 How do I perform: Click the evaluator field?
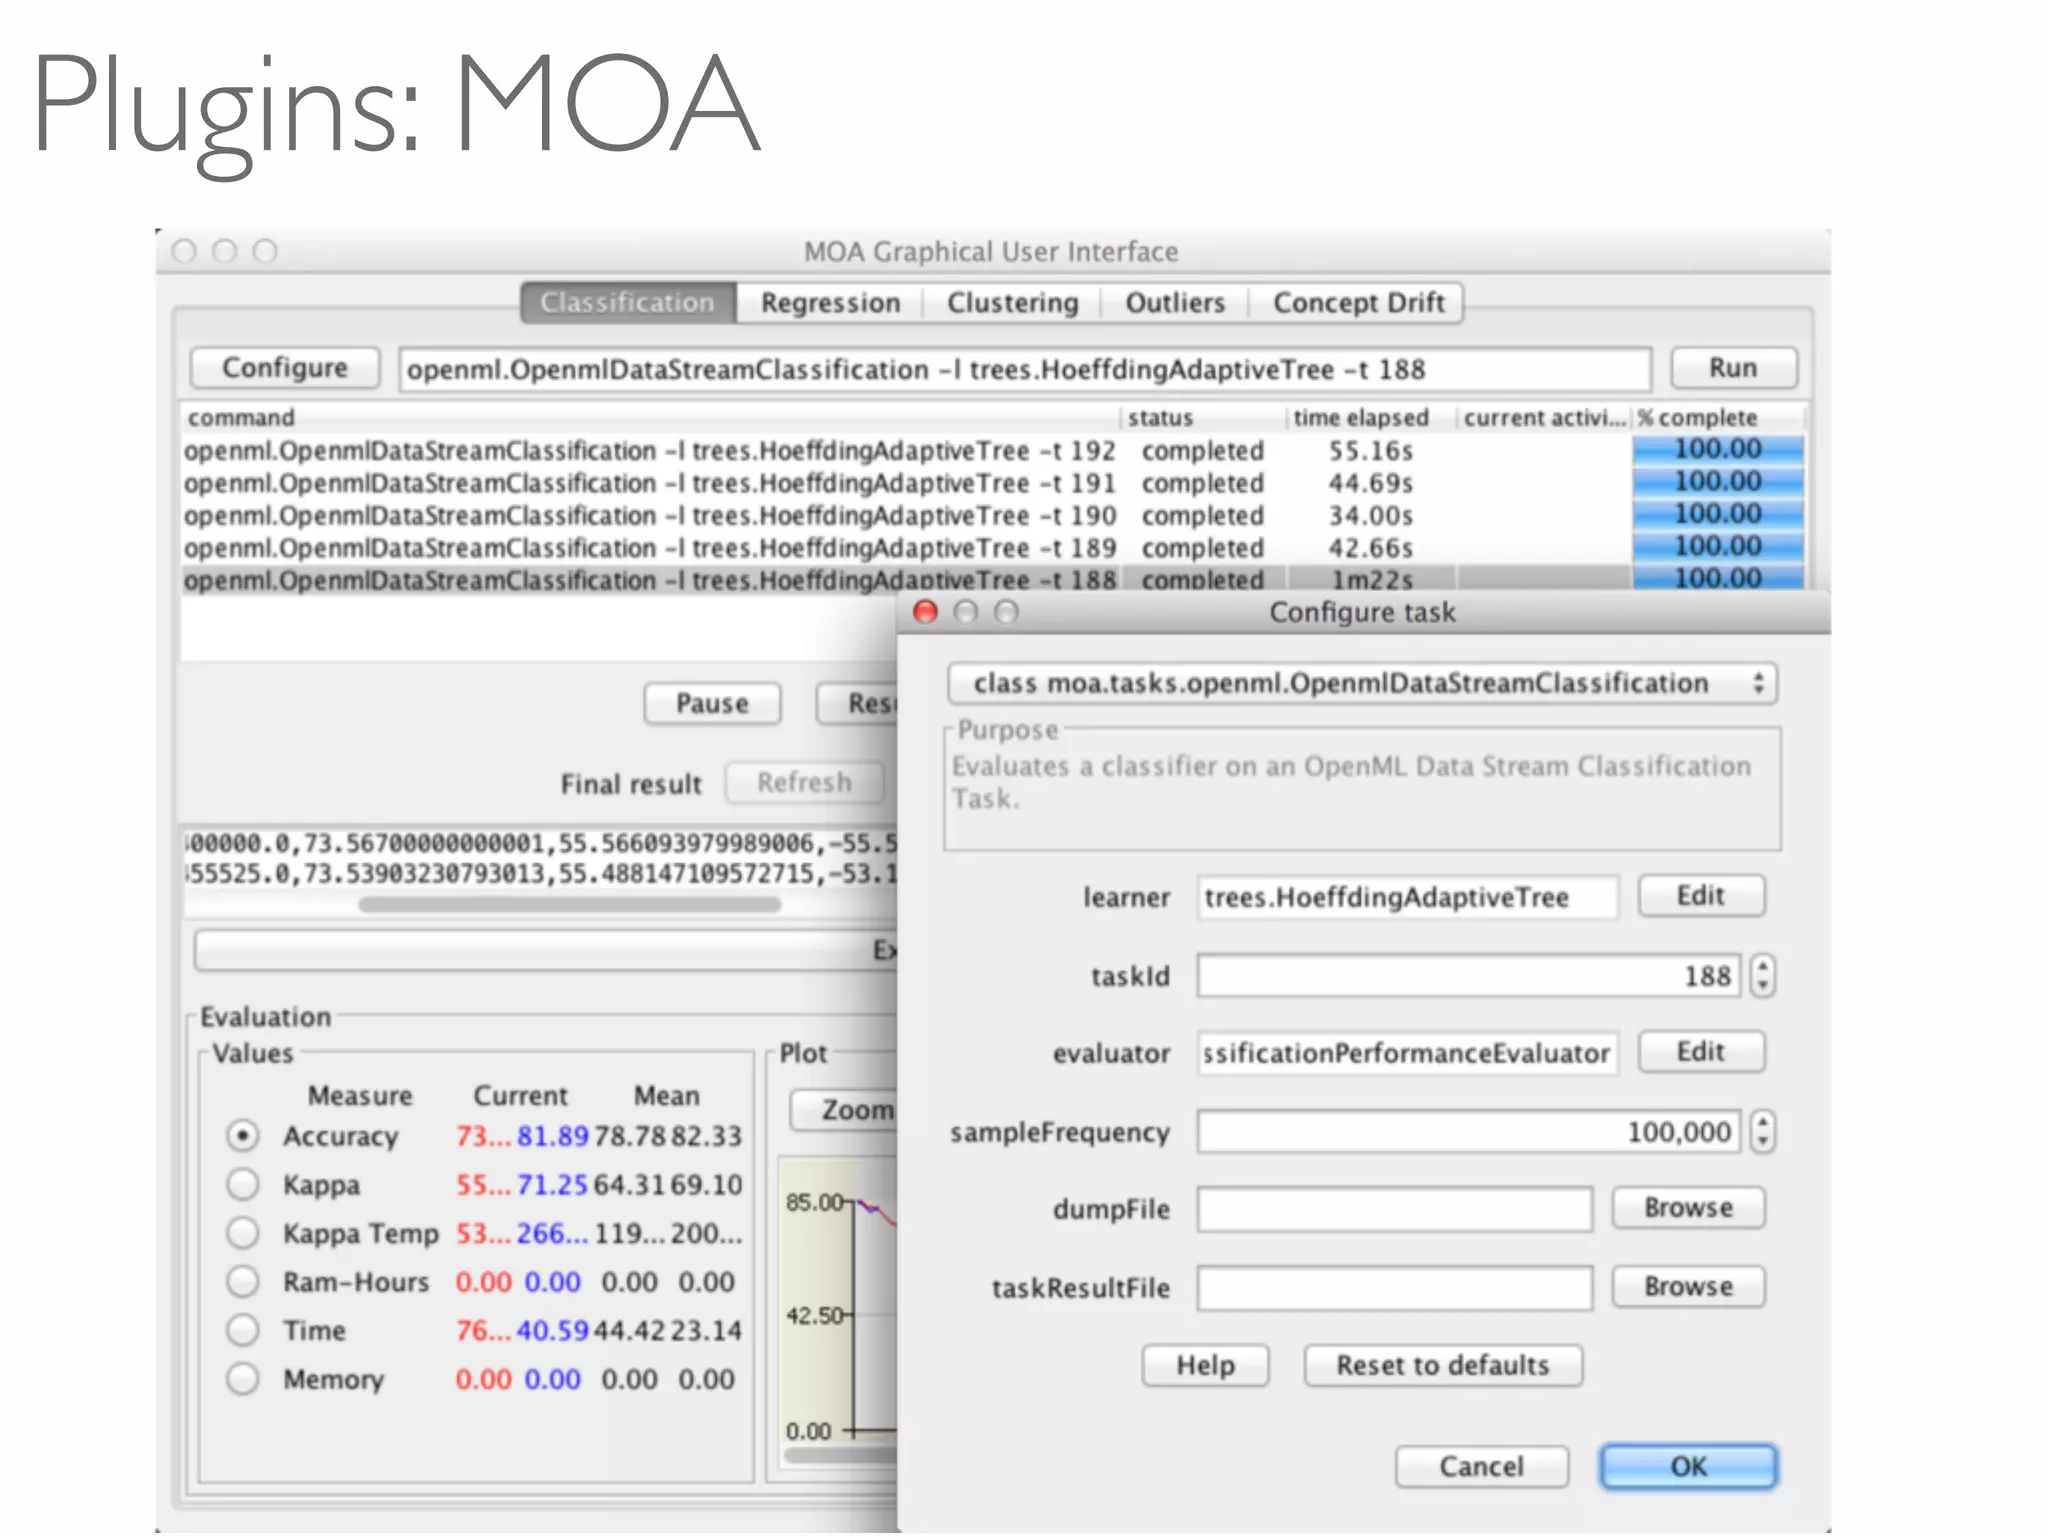coord(1408,1053)
